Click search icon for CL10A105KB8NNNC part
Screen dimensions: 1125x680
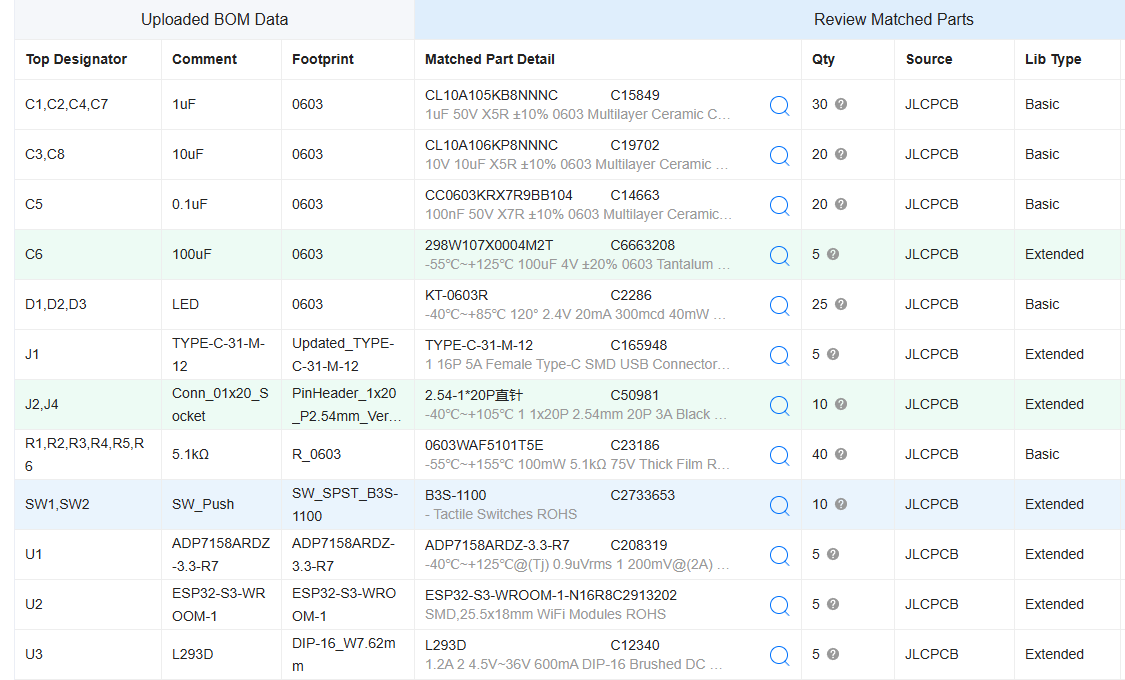pos(779,105)
